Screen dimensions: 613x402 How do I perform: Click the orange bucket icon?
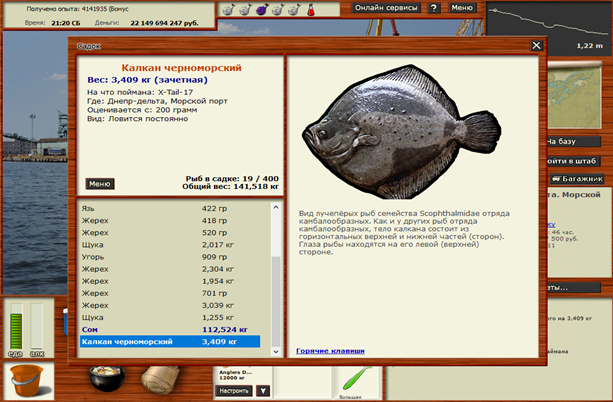click(x=28, y=380)
